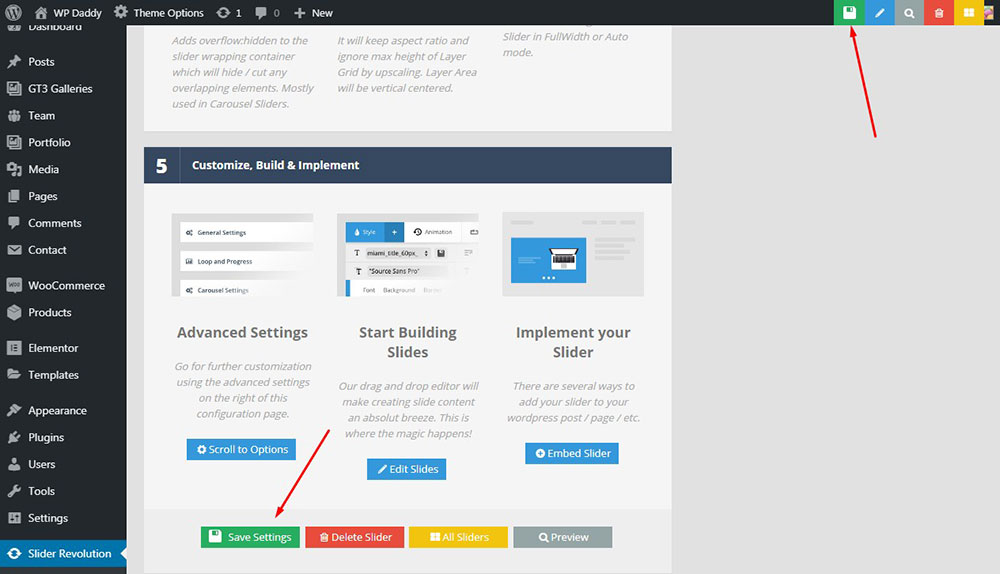Click the Appearance brush icon

(x=14, y=410)
